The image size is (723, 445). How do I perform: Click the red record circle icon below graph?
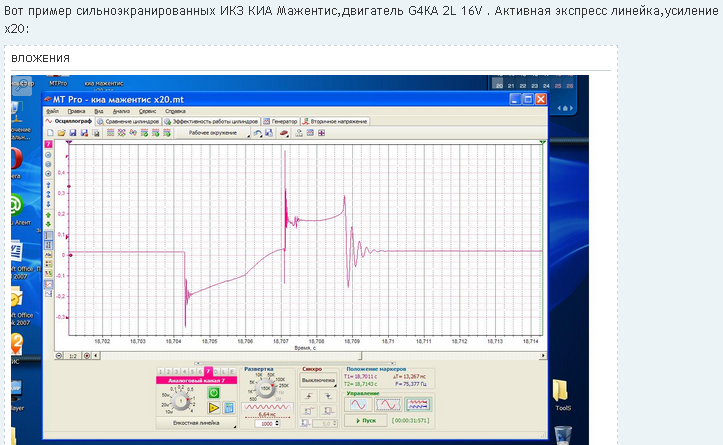(x=87, y=356)
